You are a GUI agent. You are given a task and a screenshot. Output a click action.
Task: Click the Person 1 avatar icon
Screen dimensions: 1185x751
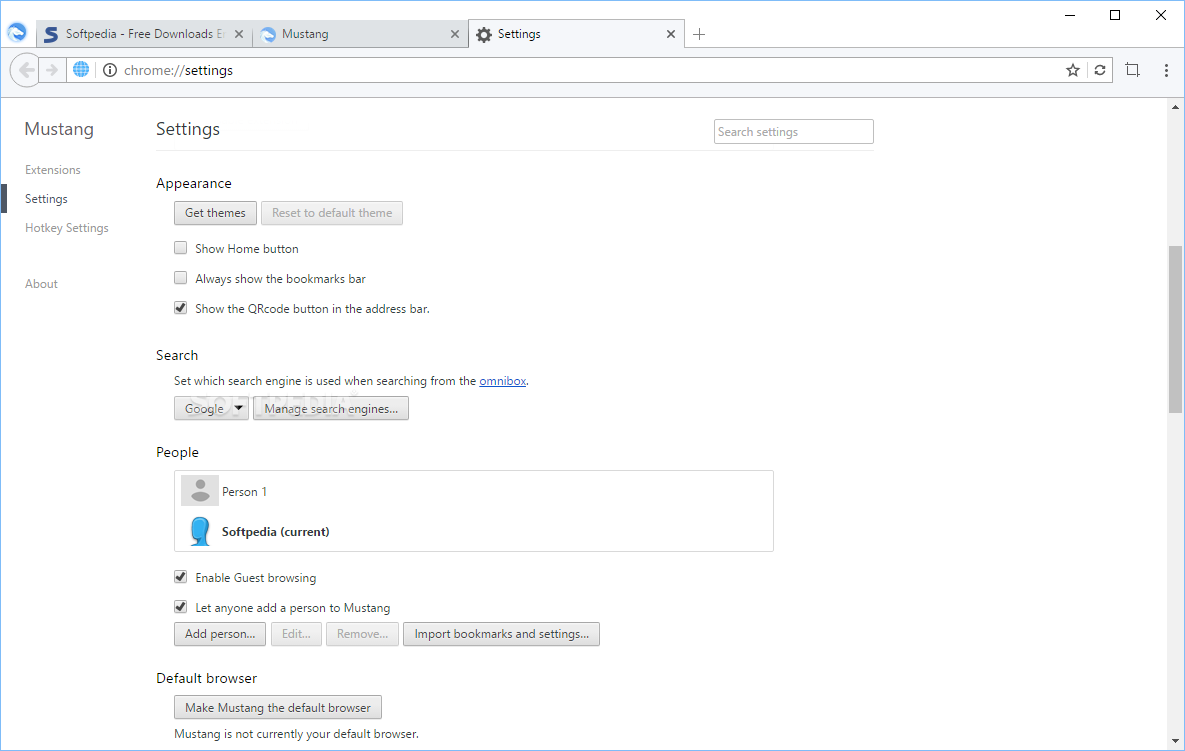tap(200, 490)
